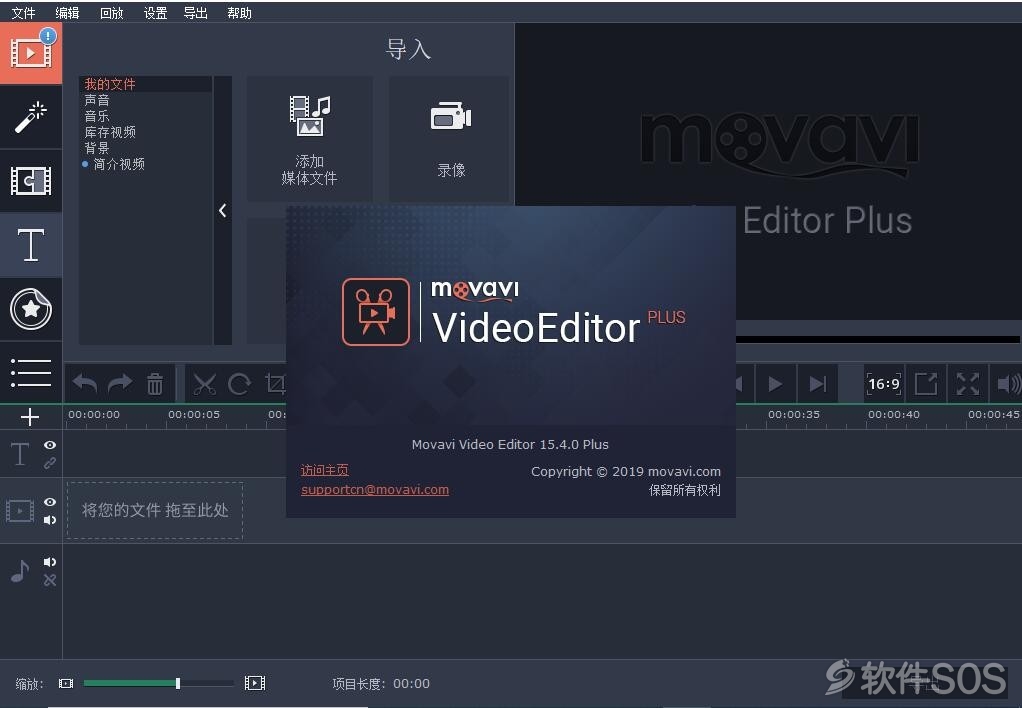Click the video track film icon
Viewport: 1022px width, 708px height.
20,510
